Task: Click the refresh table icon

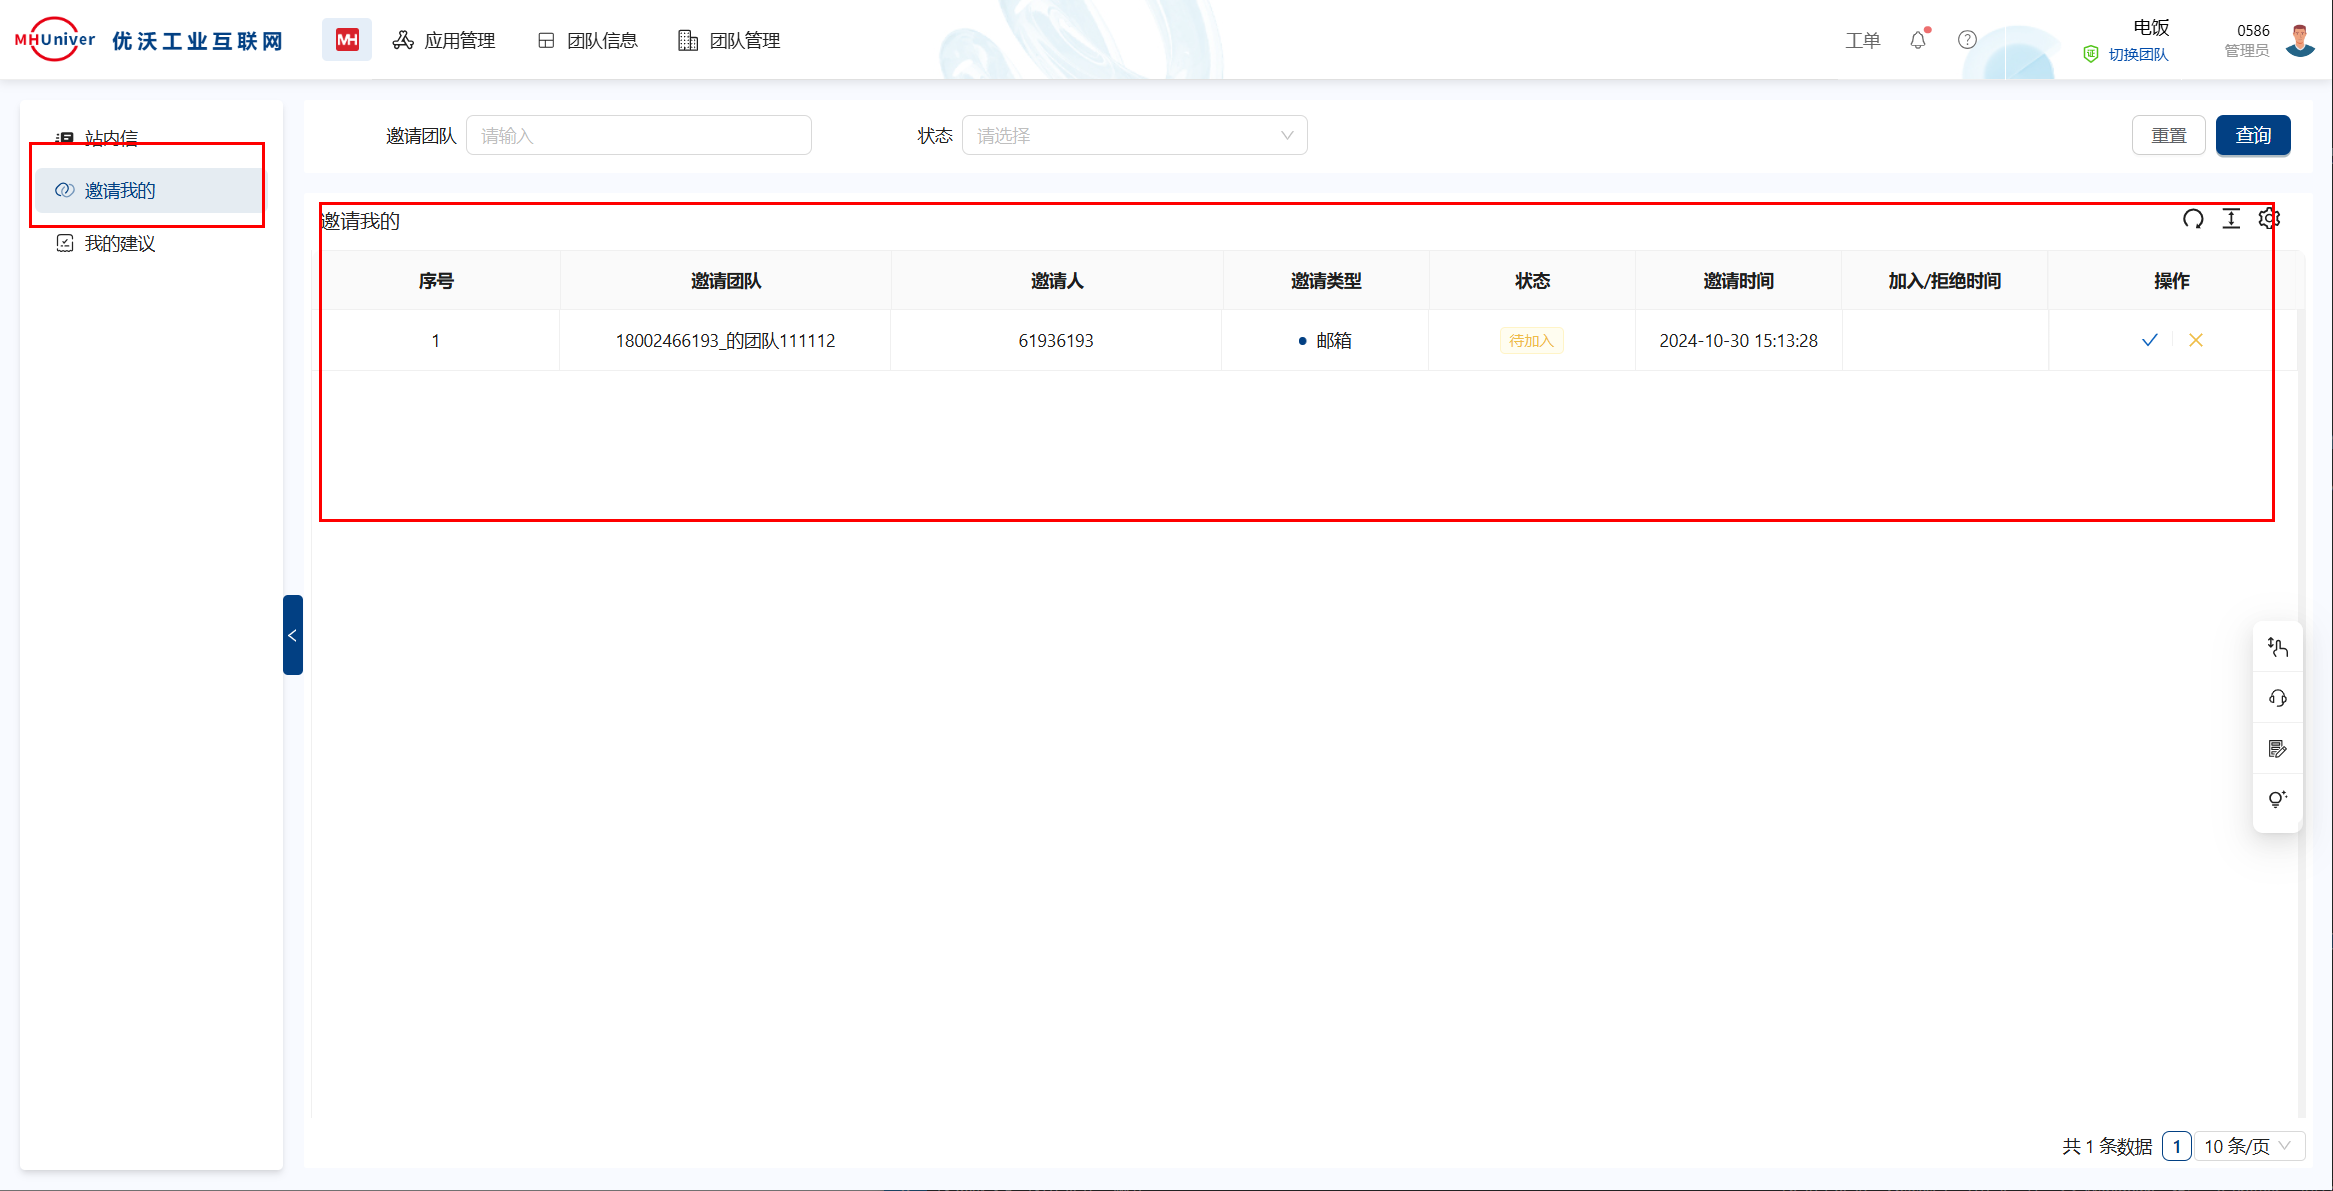Action: coord(2192,219)
